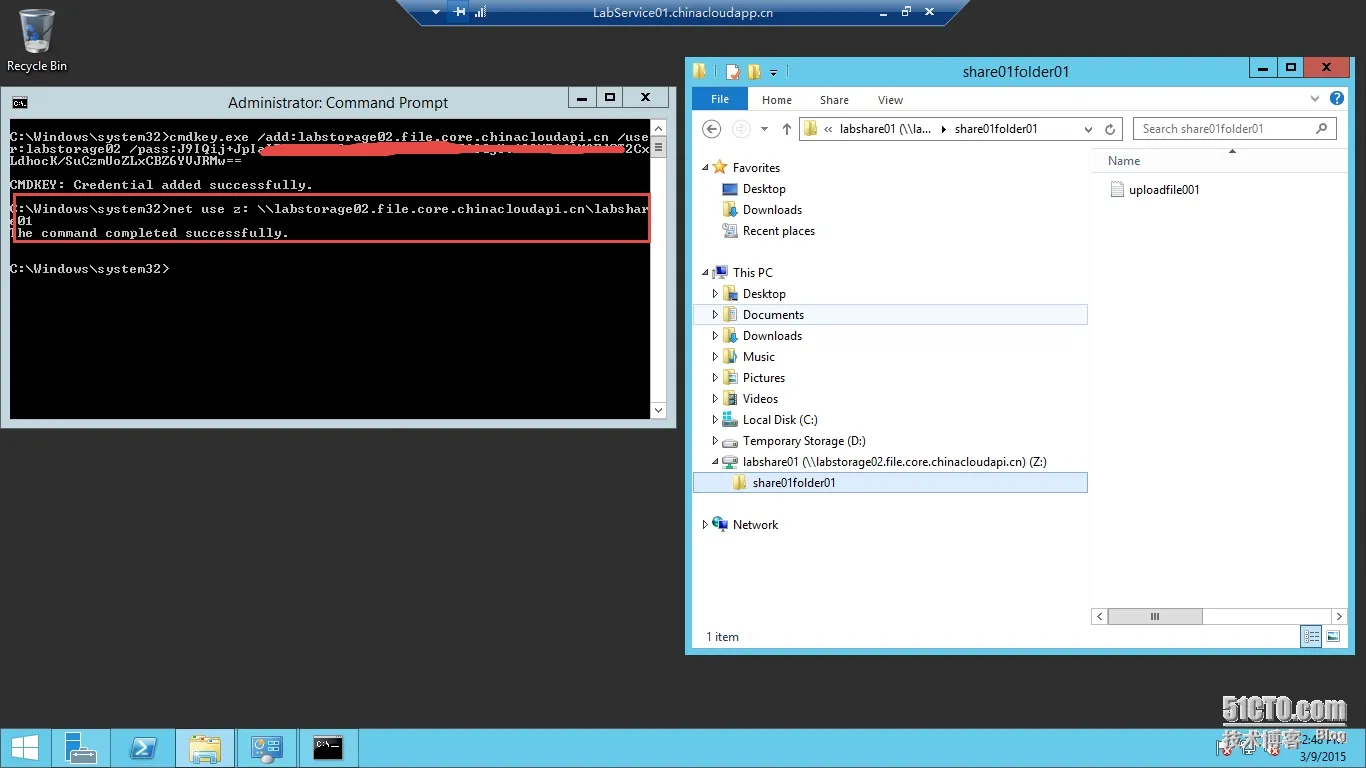Expand Documents tree node arrow

[715, 315]
